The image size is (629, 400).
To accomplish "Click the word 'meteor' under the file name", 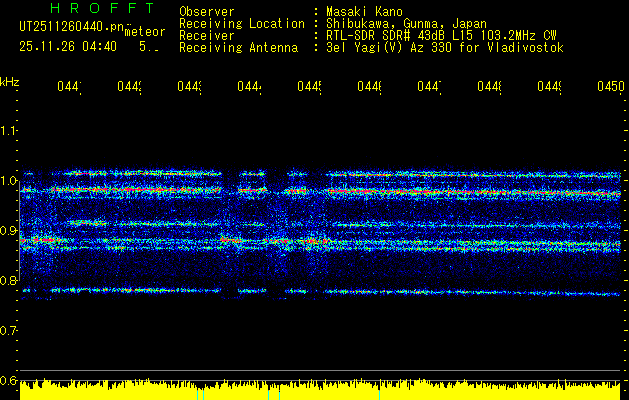I will tap(145, 32).
